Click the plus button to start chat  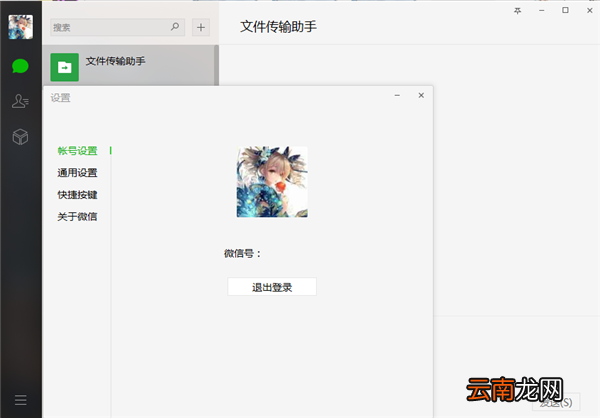pyautogui.click(x=201, y=27)
